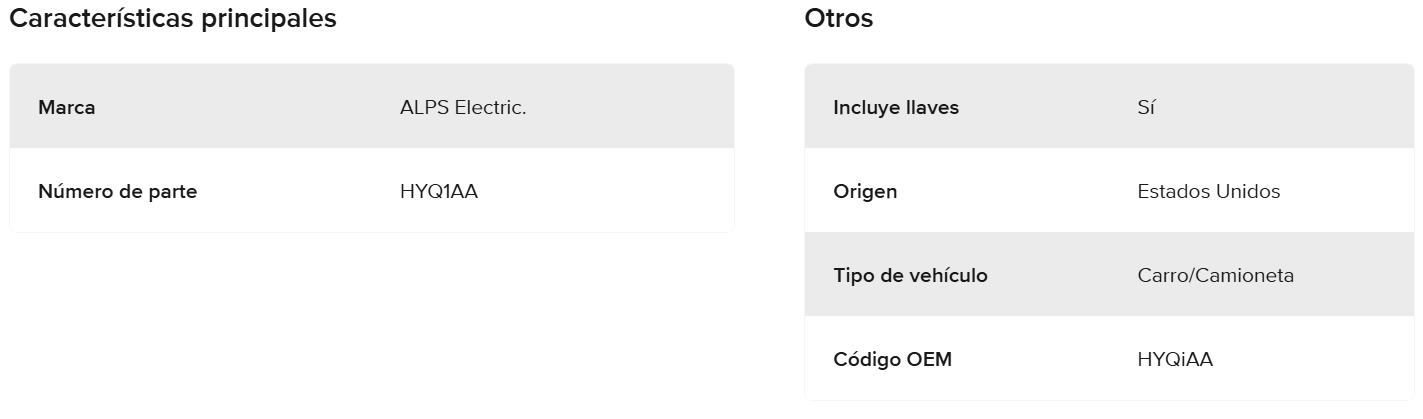This screenshot has height=419, width=1423.
Task: Click the Código OEM label
Action: (892, 359)
